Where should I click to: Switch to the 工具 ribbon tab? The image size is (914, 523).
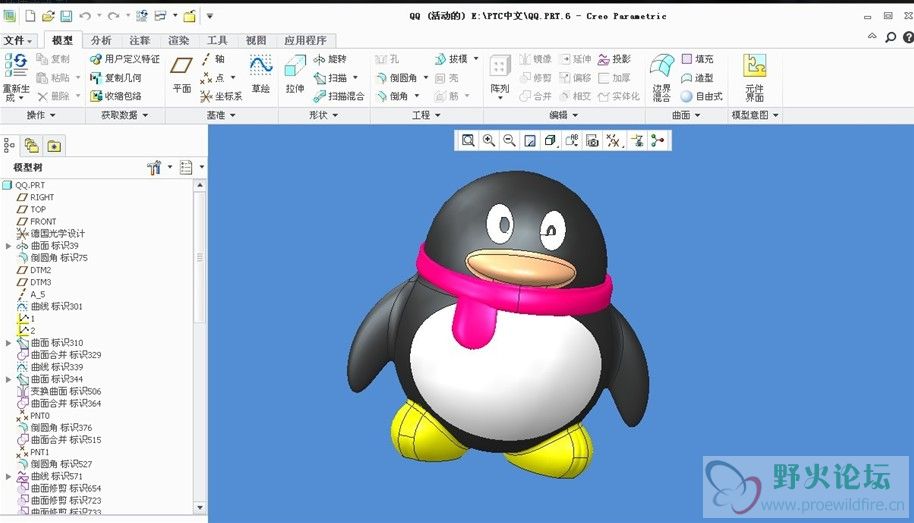click(217, 40)
